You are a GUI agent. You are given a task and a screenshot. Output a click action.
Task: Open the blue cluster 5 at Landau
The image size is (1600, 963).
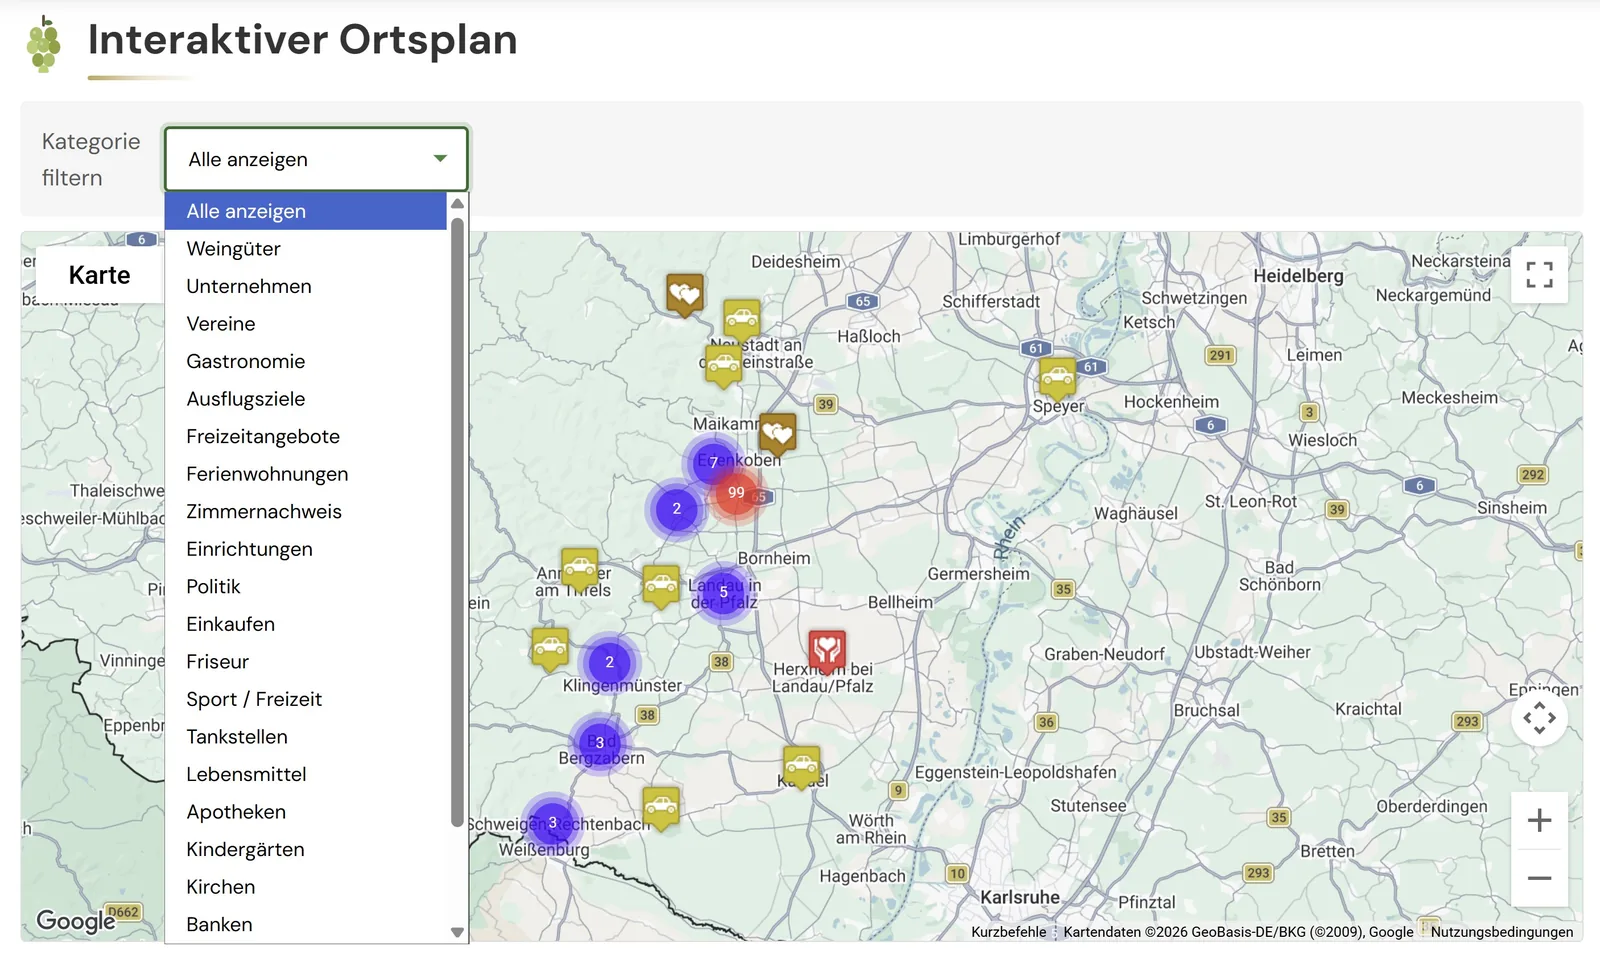723,592
